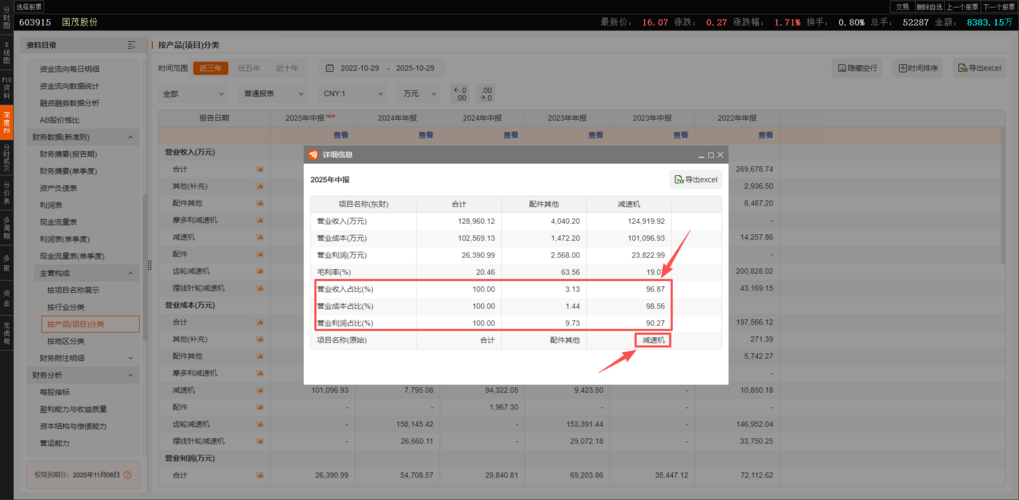Image resolution: width=1019 pixels, height=500 pixels.
Task: Maximize the 详细信息 dialog window
Action: coord(711,155)
